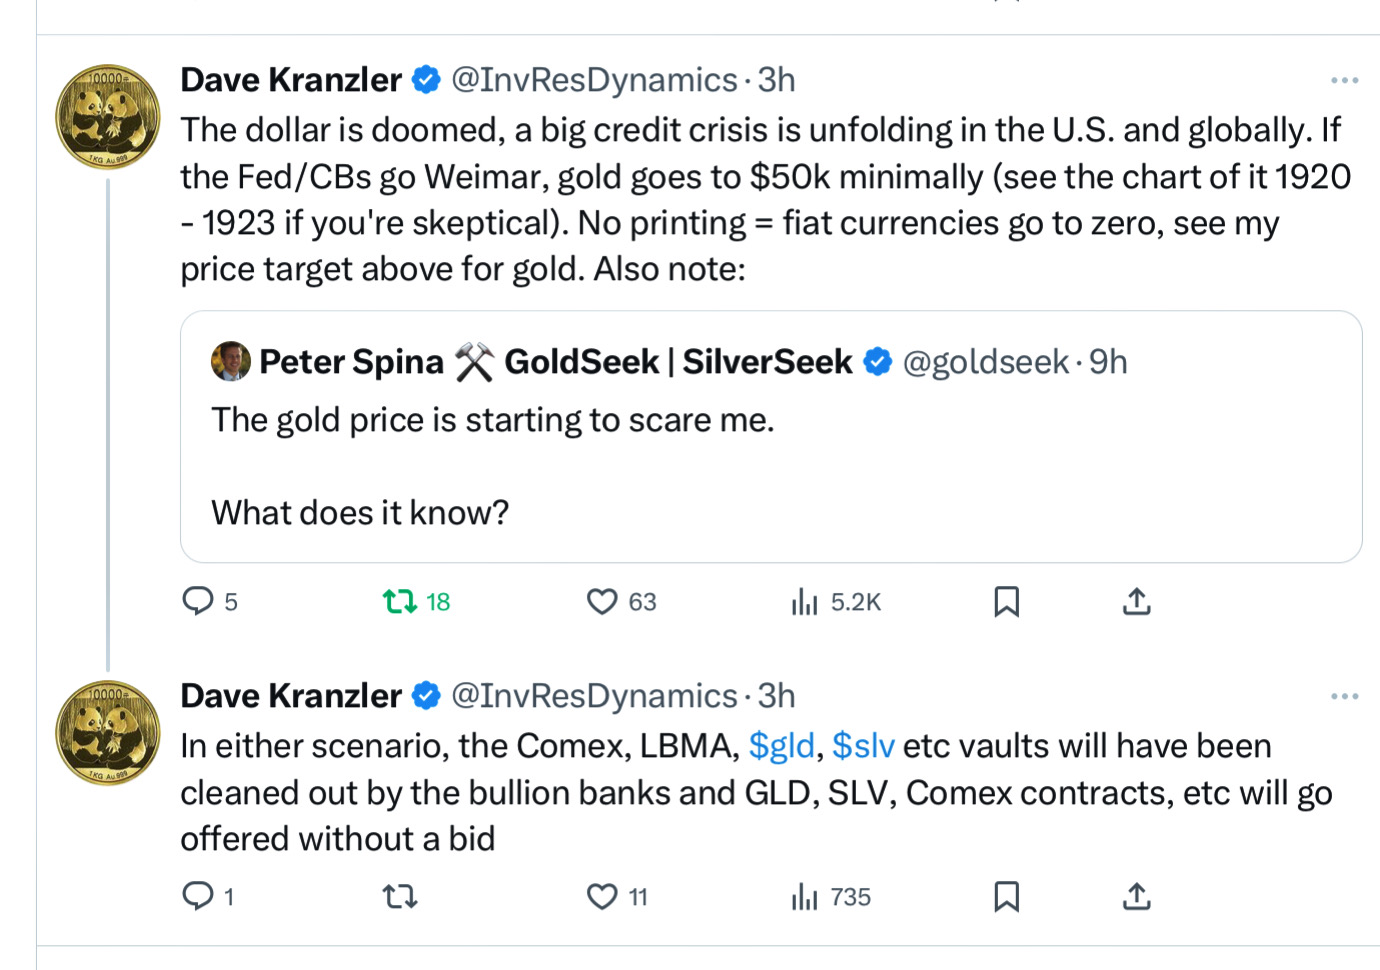Open the $gld cashtag link
This screenshot has height=970, width=1380.
pos(781,746)
